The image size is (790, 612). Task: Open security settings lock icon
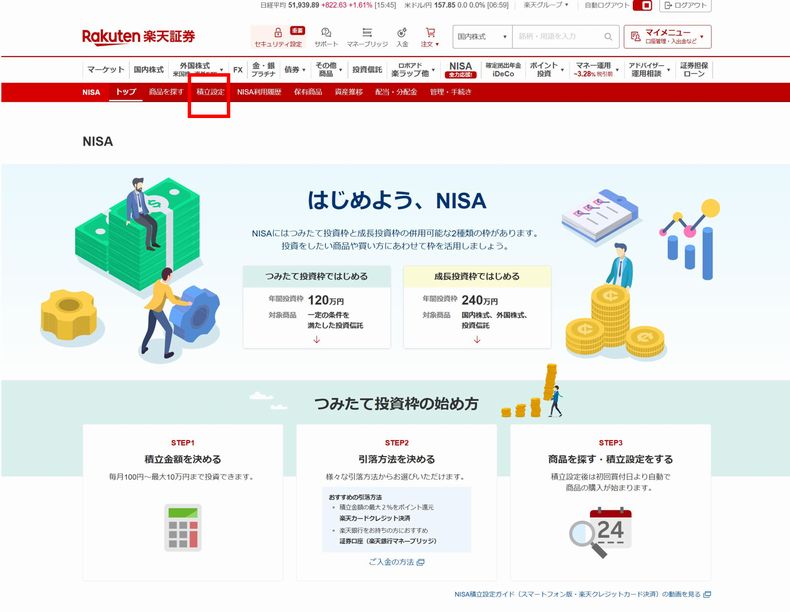click(278, 33)
